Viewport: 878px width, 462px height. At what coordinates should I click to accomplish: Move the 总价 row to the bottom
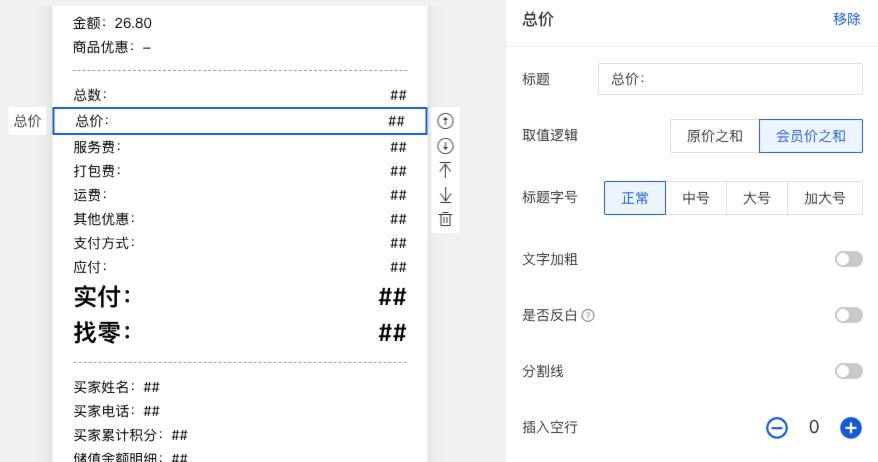[446, 194]
